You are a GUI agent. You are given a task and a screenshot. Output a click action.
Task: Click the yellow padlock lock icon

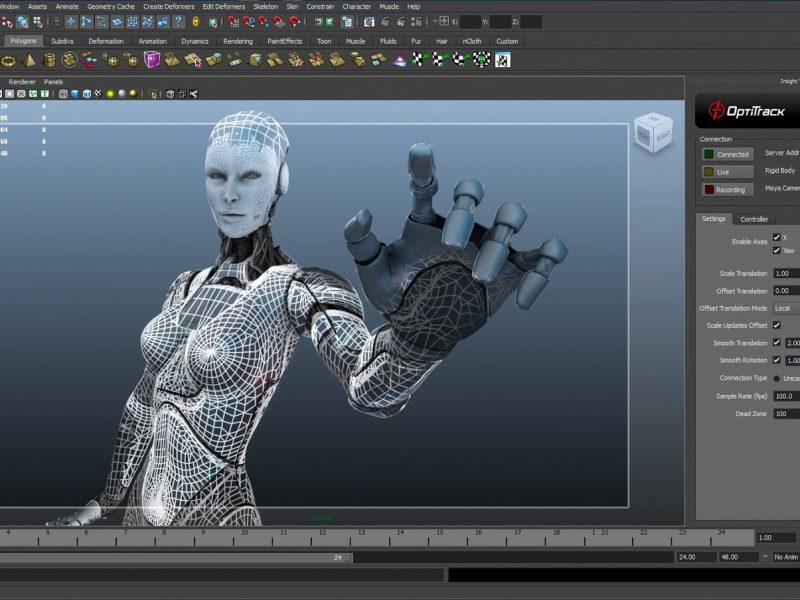coord(195,21)
